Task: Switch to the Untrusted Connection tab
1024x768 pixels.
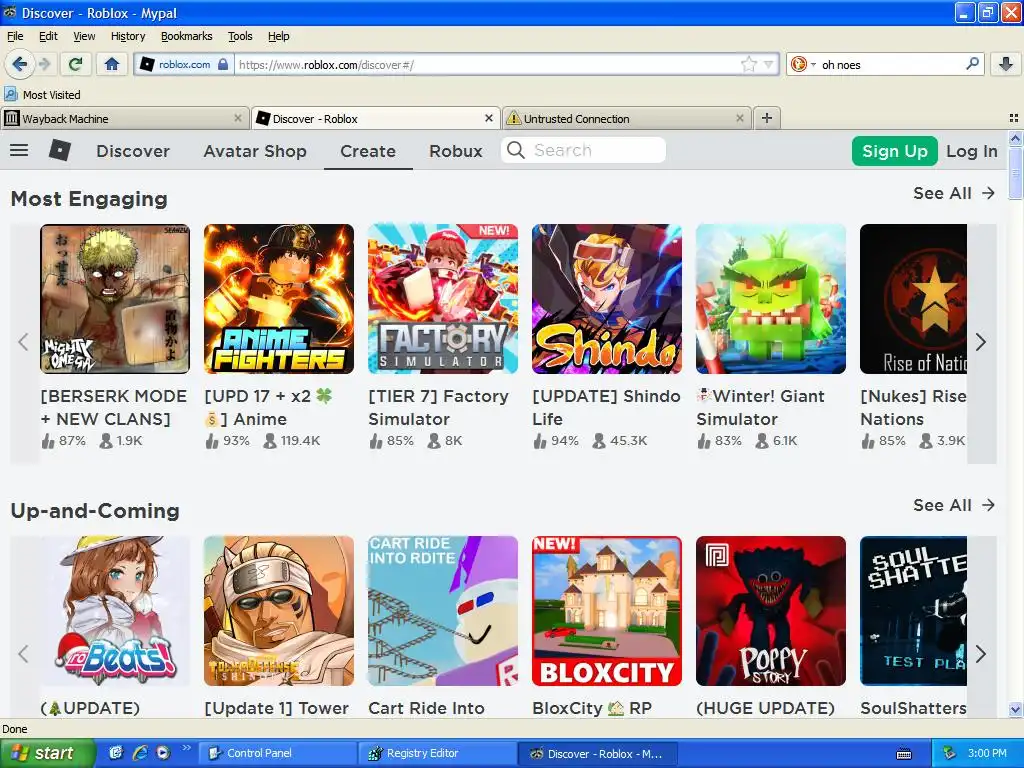Action: (627, 118)
